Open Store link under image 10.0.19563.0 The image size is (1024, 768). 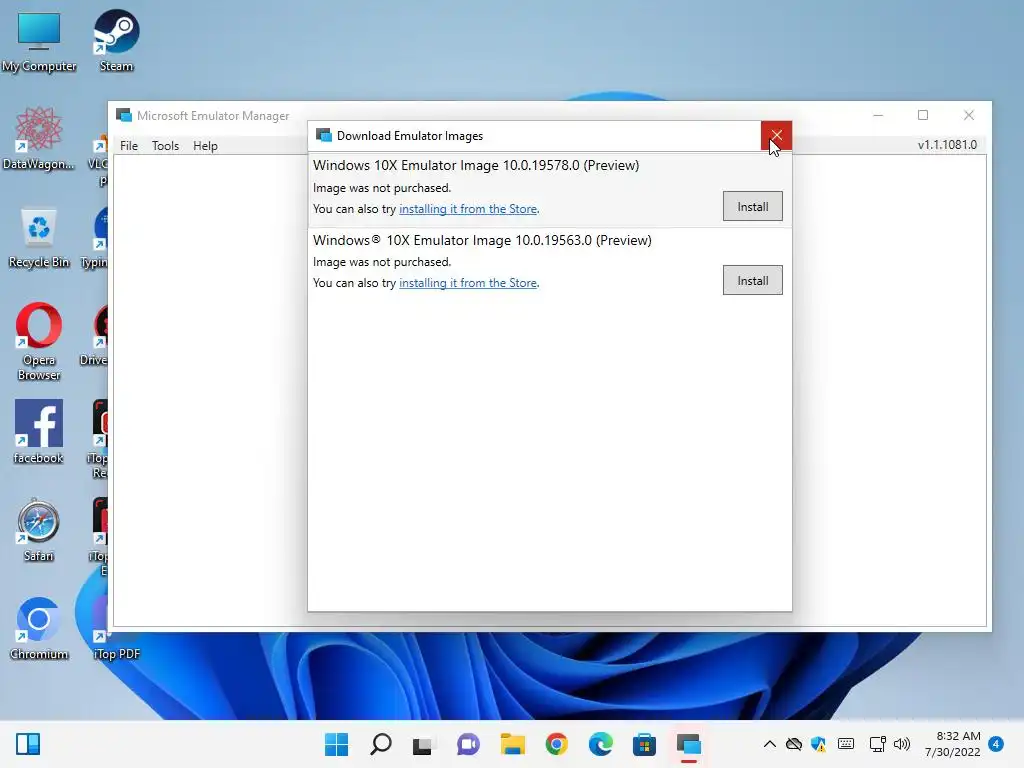pos(468,283)
